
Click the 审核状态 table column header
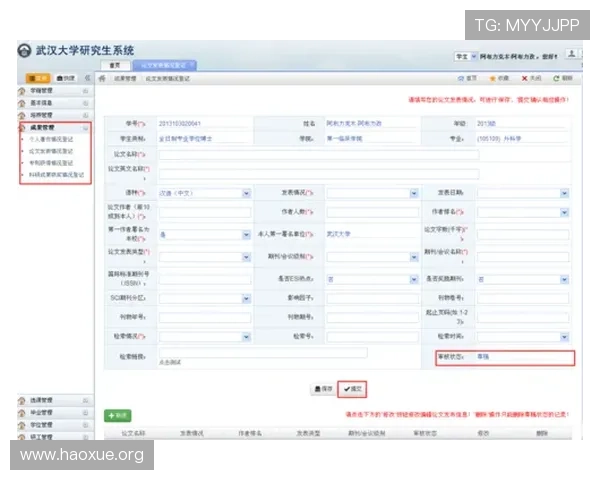click(425, 433)
